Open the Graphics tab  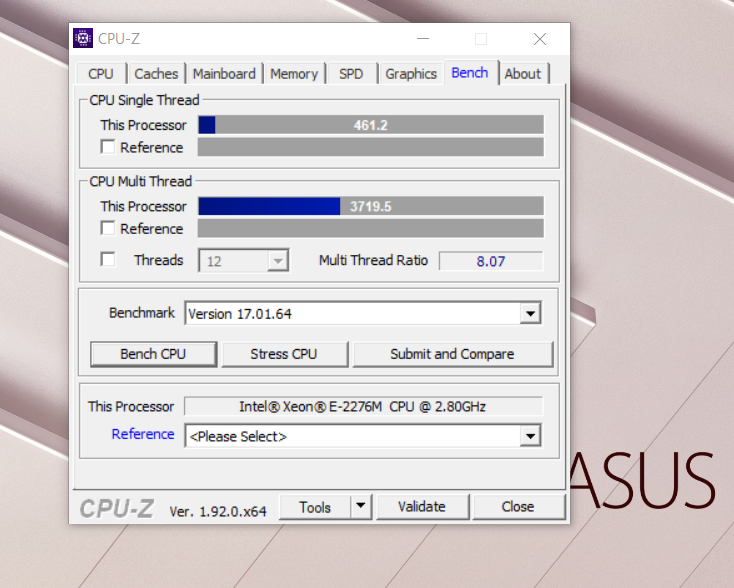pos(411,74)
